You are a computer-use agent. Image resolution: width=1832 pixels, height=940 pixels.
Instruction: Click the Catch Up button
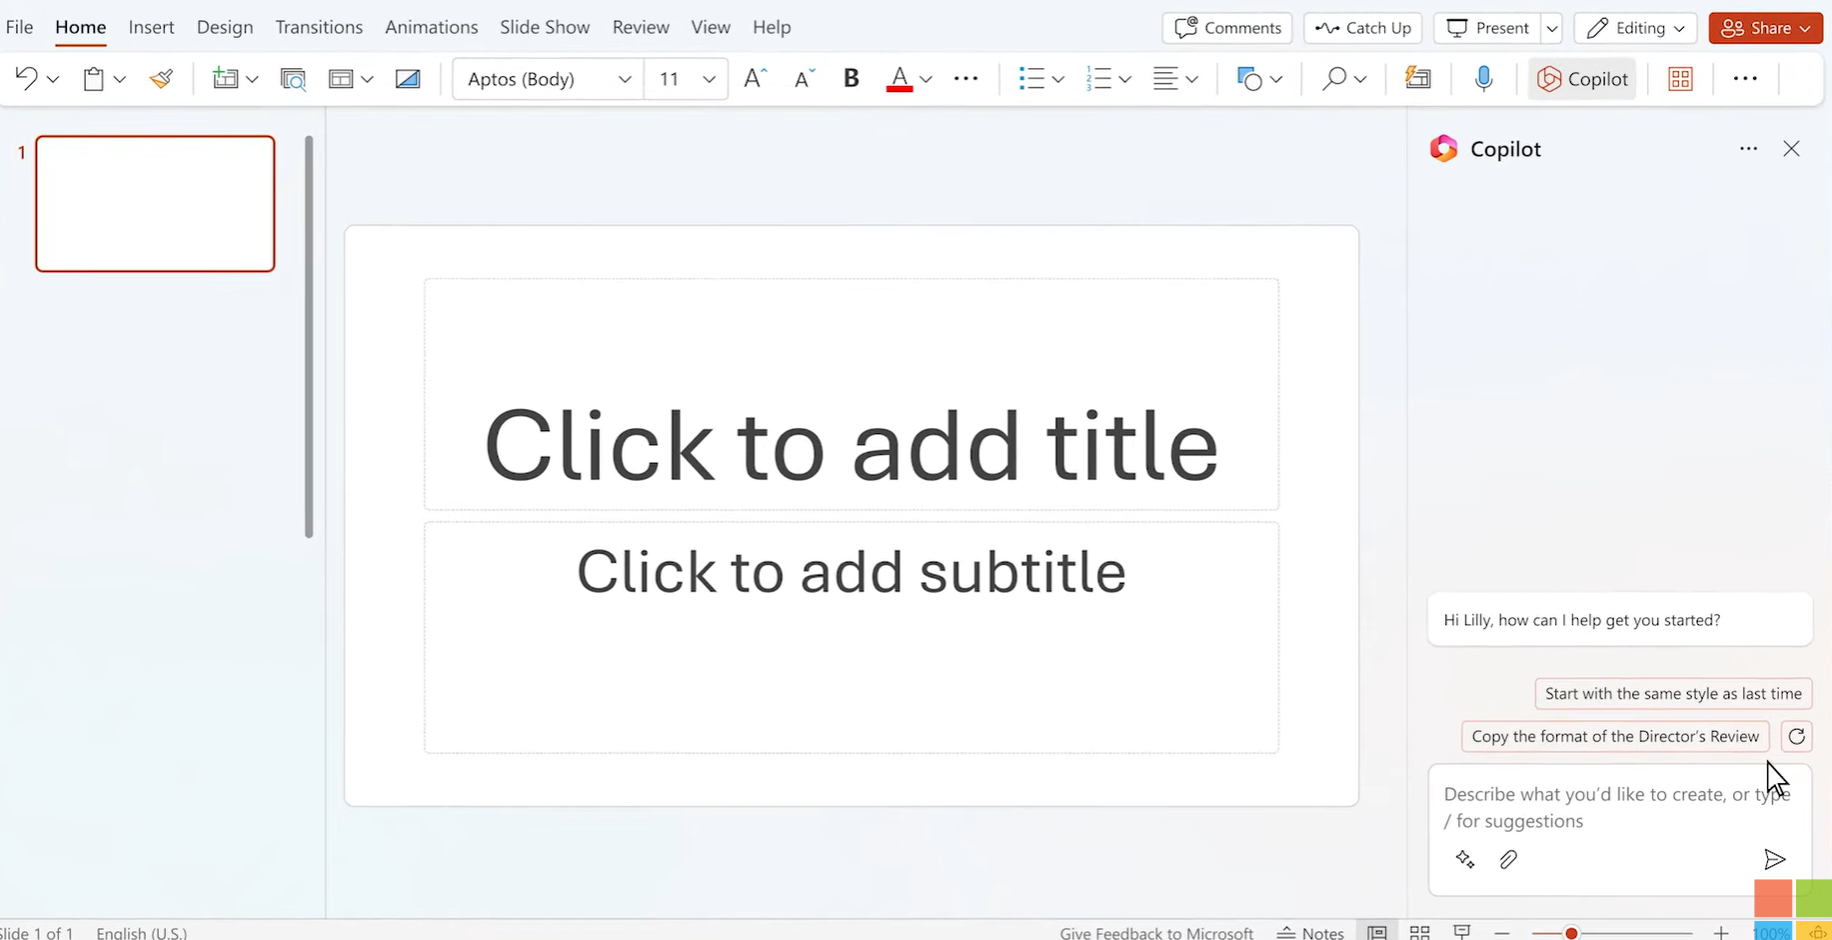click(1363, 28)
